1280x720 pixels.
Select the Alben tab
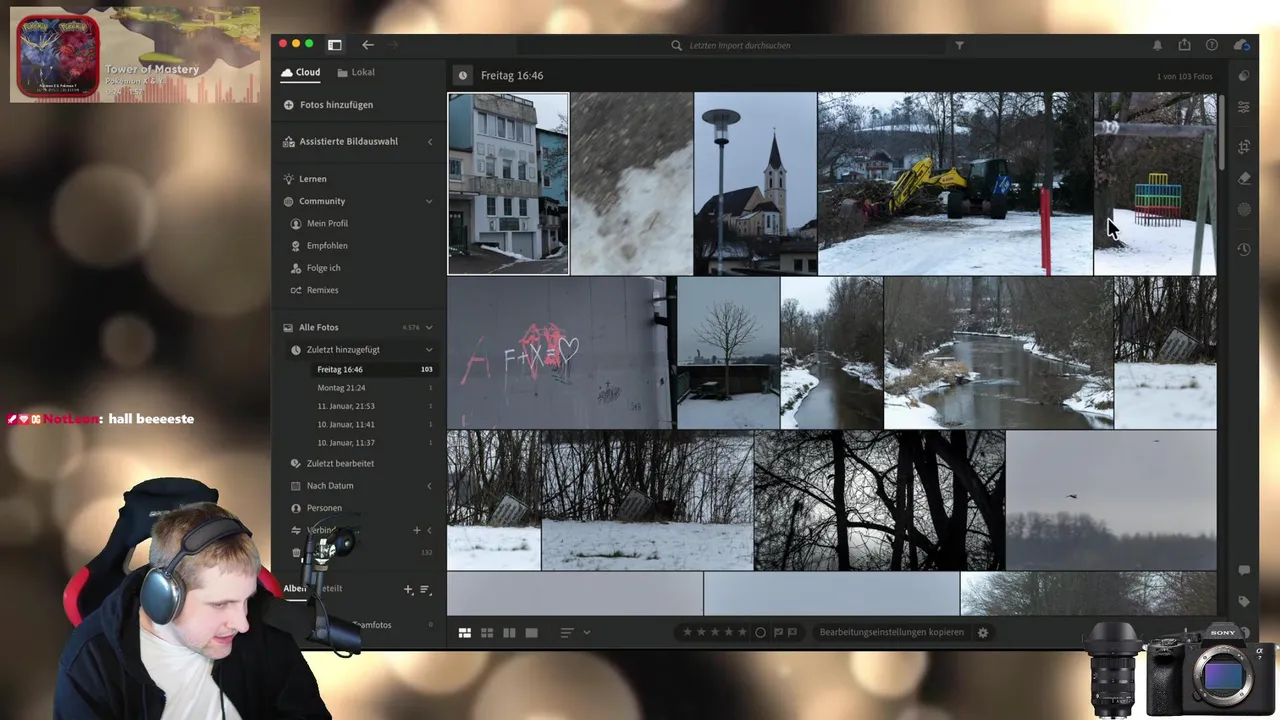(294, 589)
